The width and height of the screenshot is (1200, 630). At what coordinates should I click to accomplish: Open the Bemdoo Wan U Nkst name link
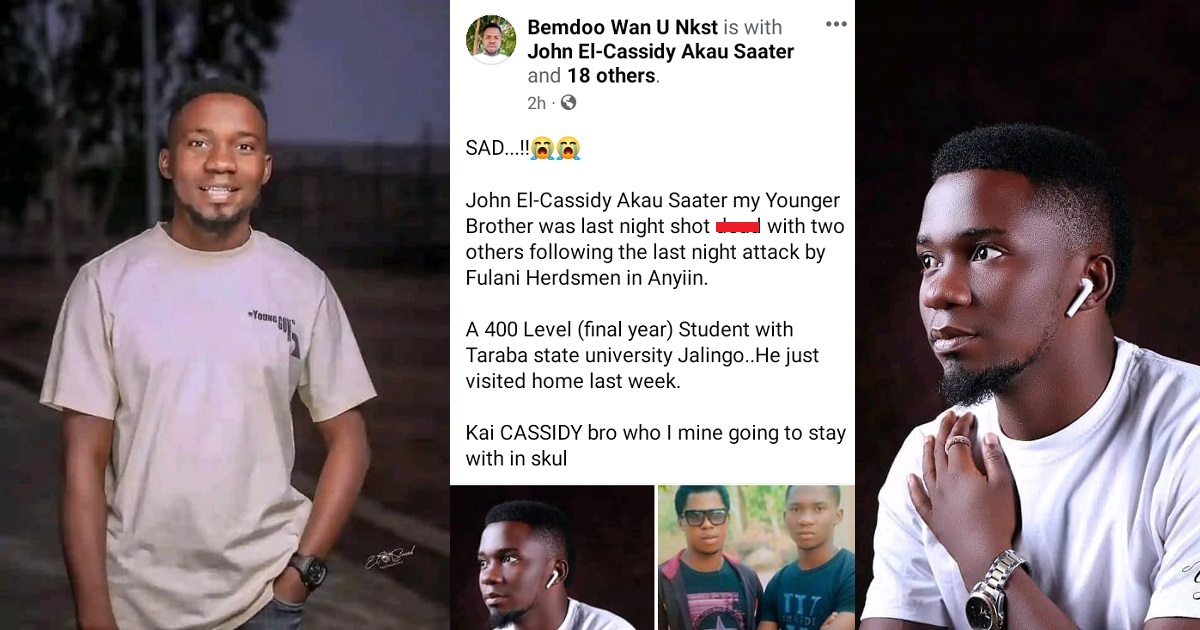coord(623,27)
